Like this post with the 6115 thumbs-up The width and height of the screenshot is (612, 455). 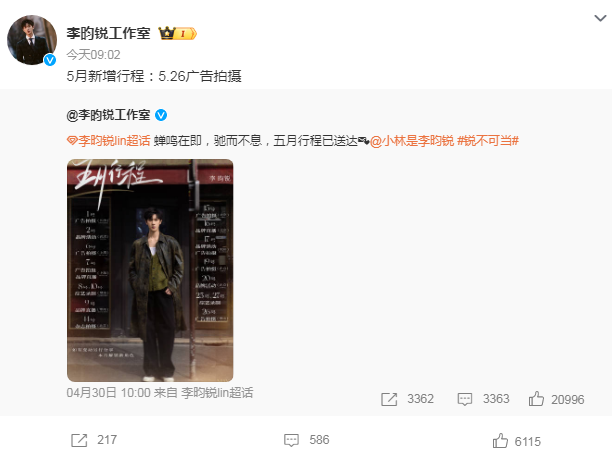coord(500,441)
